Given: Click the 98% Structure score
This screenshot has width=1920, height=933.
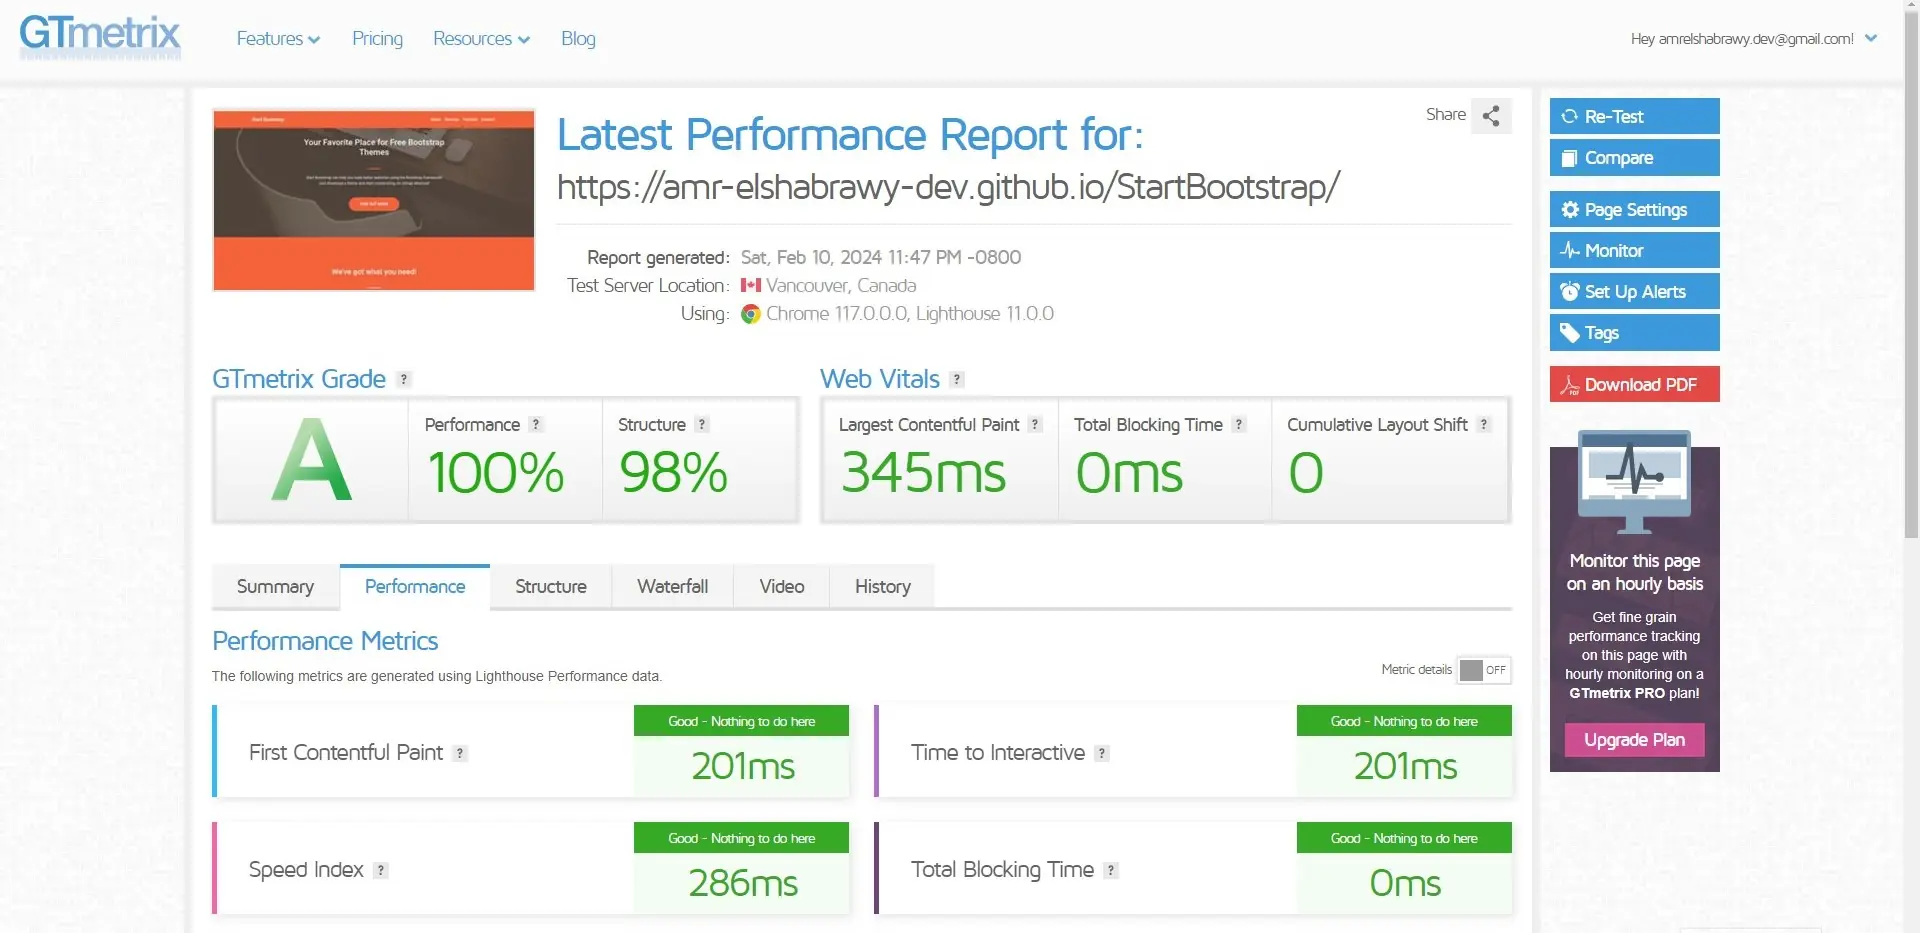Looking at the screenshot, I should 673,473.
